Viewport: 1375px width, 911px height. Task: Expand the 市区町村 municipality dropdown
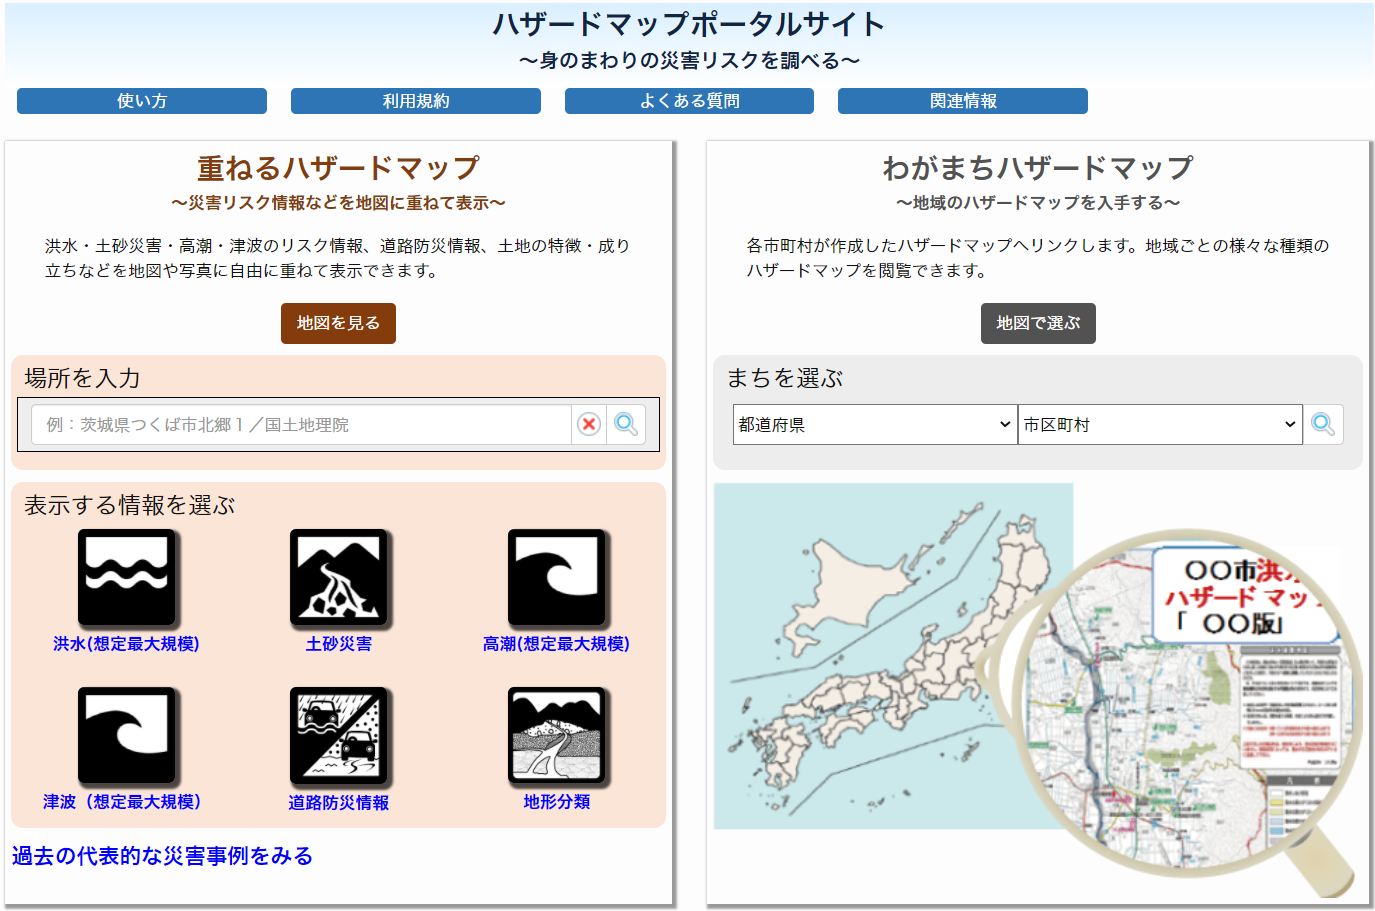coord(1159,425)
